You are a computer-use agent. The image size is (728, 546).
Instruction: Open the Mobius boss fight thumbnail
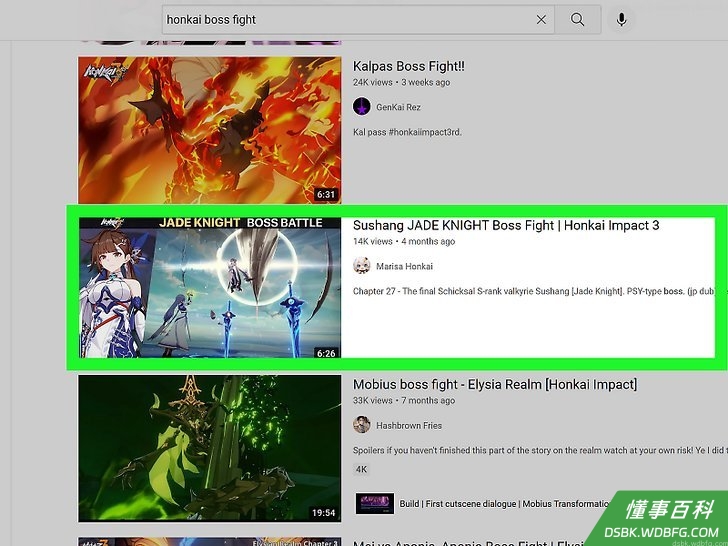(x=209, y=448)
